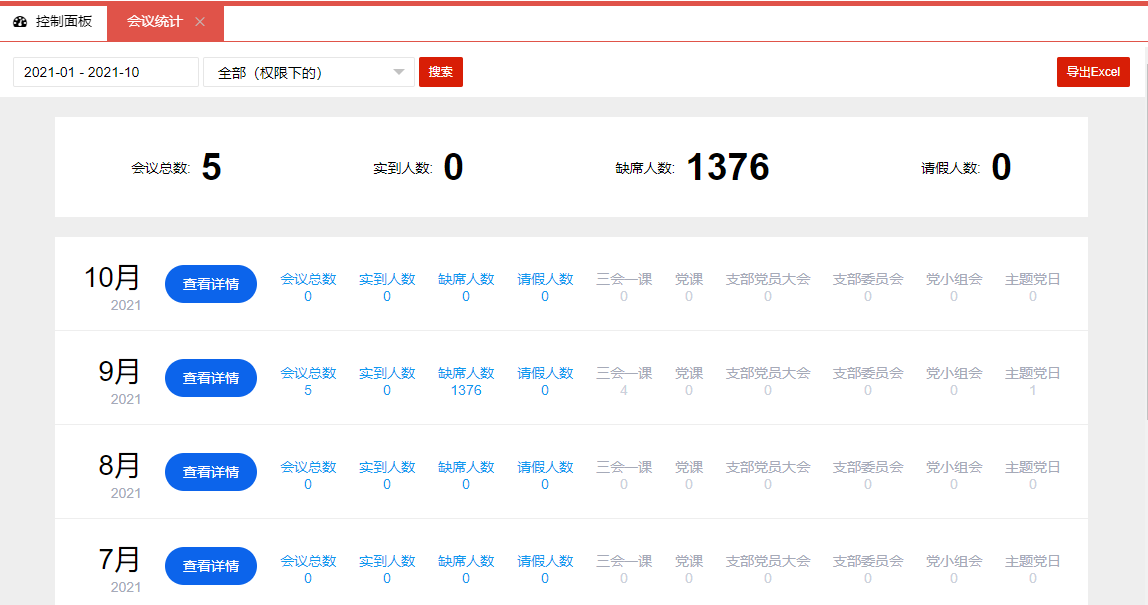
Task: Open the date range input field
Action: pyautogui.click(x=105, y=72)
